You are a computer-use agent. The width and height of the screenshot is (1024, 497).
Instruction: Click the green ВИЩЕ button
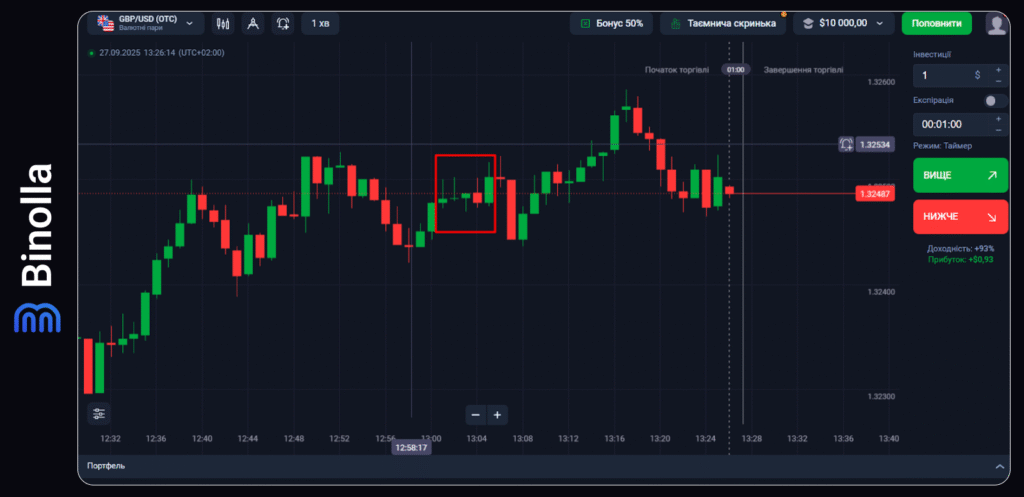pos(960,175)
